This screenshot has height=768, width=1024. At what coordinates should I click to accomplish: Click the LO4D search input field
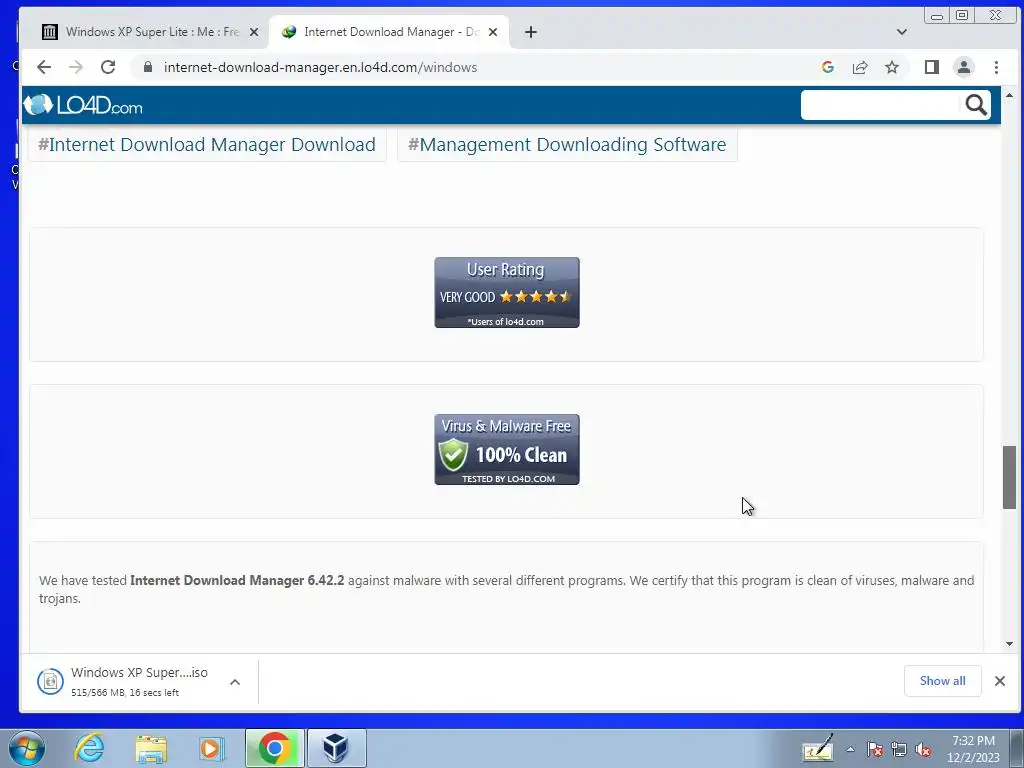tap(880, 105)
